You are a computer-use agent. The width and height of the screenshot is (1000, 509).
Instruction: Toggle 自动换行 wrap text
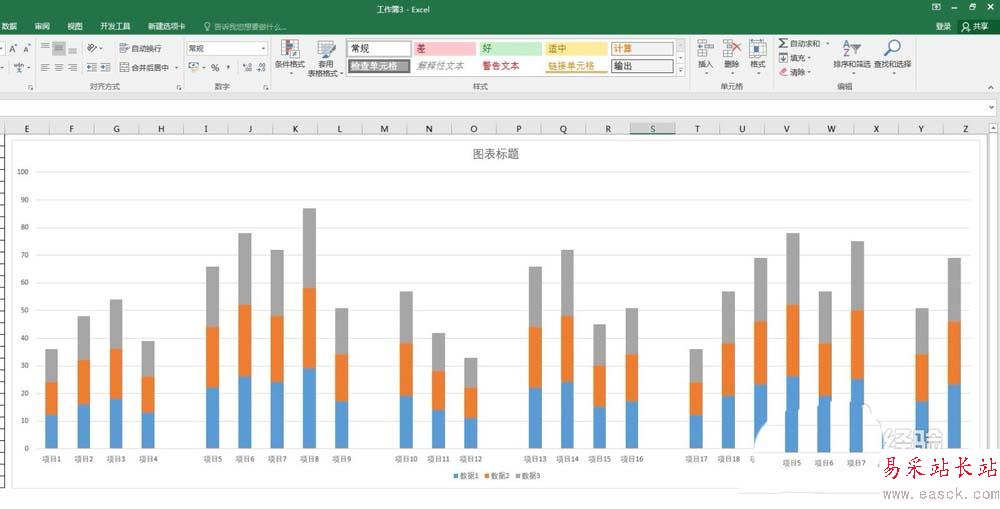point(140,48)
